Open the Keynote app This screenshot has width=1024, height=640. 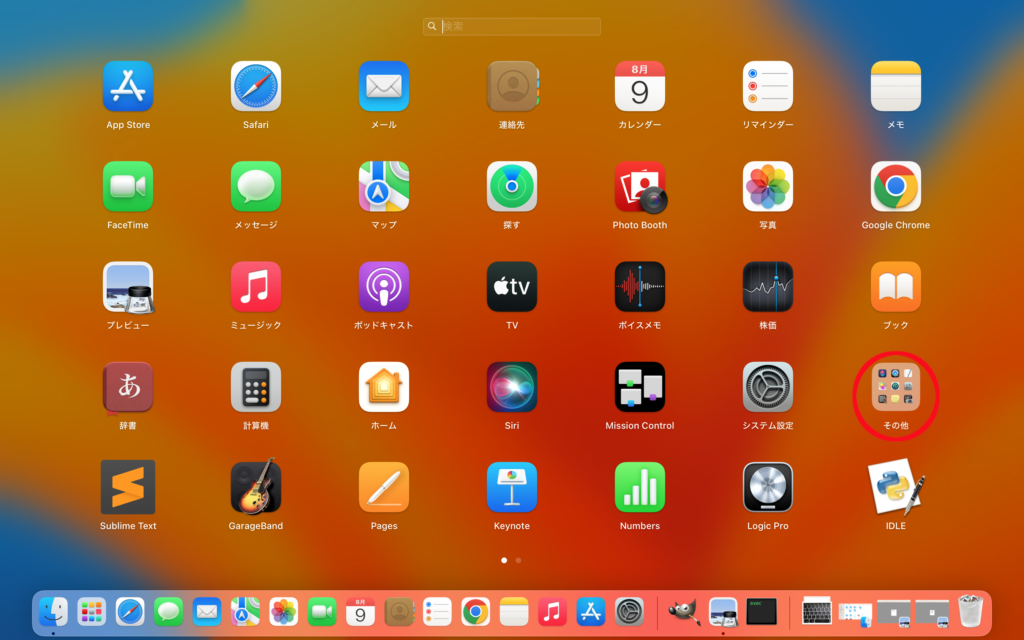512,487
